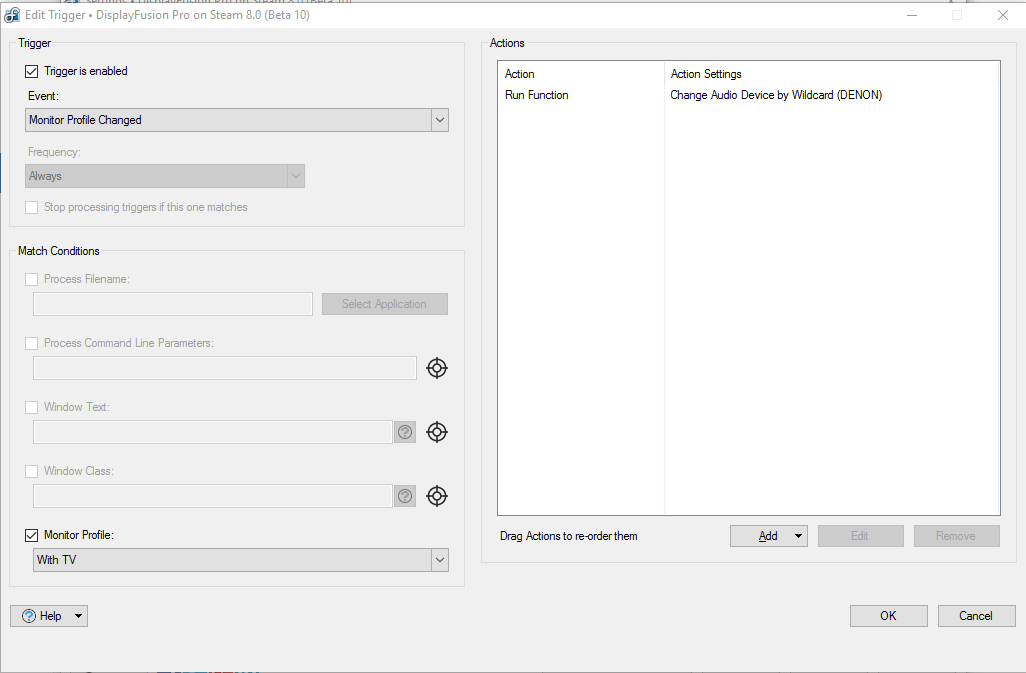Toggle the Monitor Profile checkbox
This screenshot has height=673, width=1026.
pos(32,535)
